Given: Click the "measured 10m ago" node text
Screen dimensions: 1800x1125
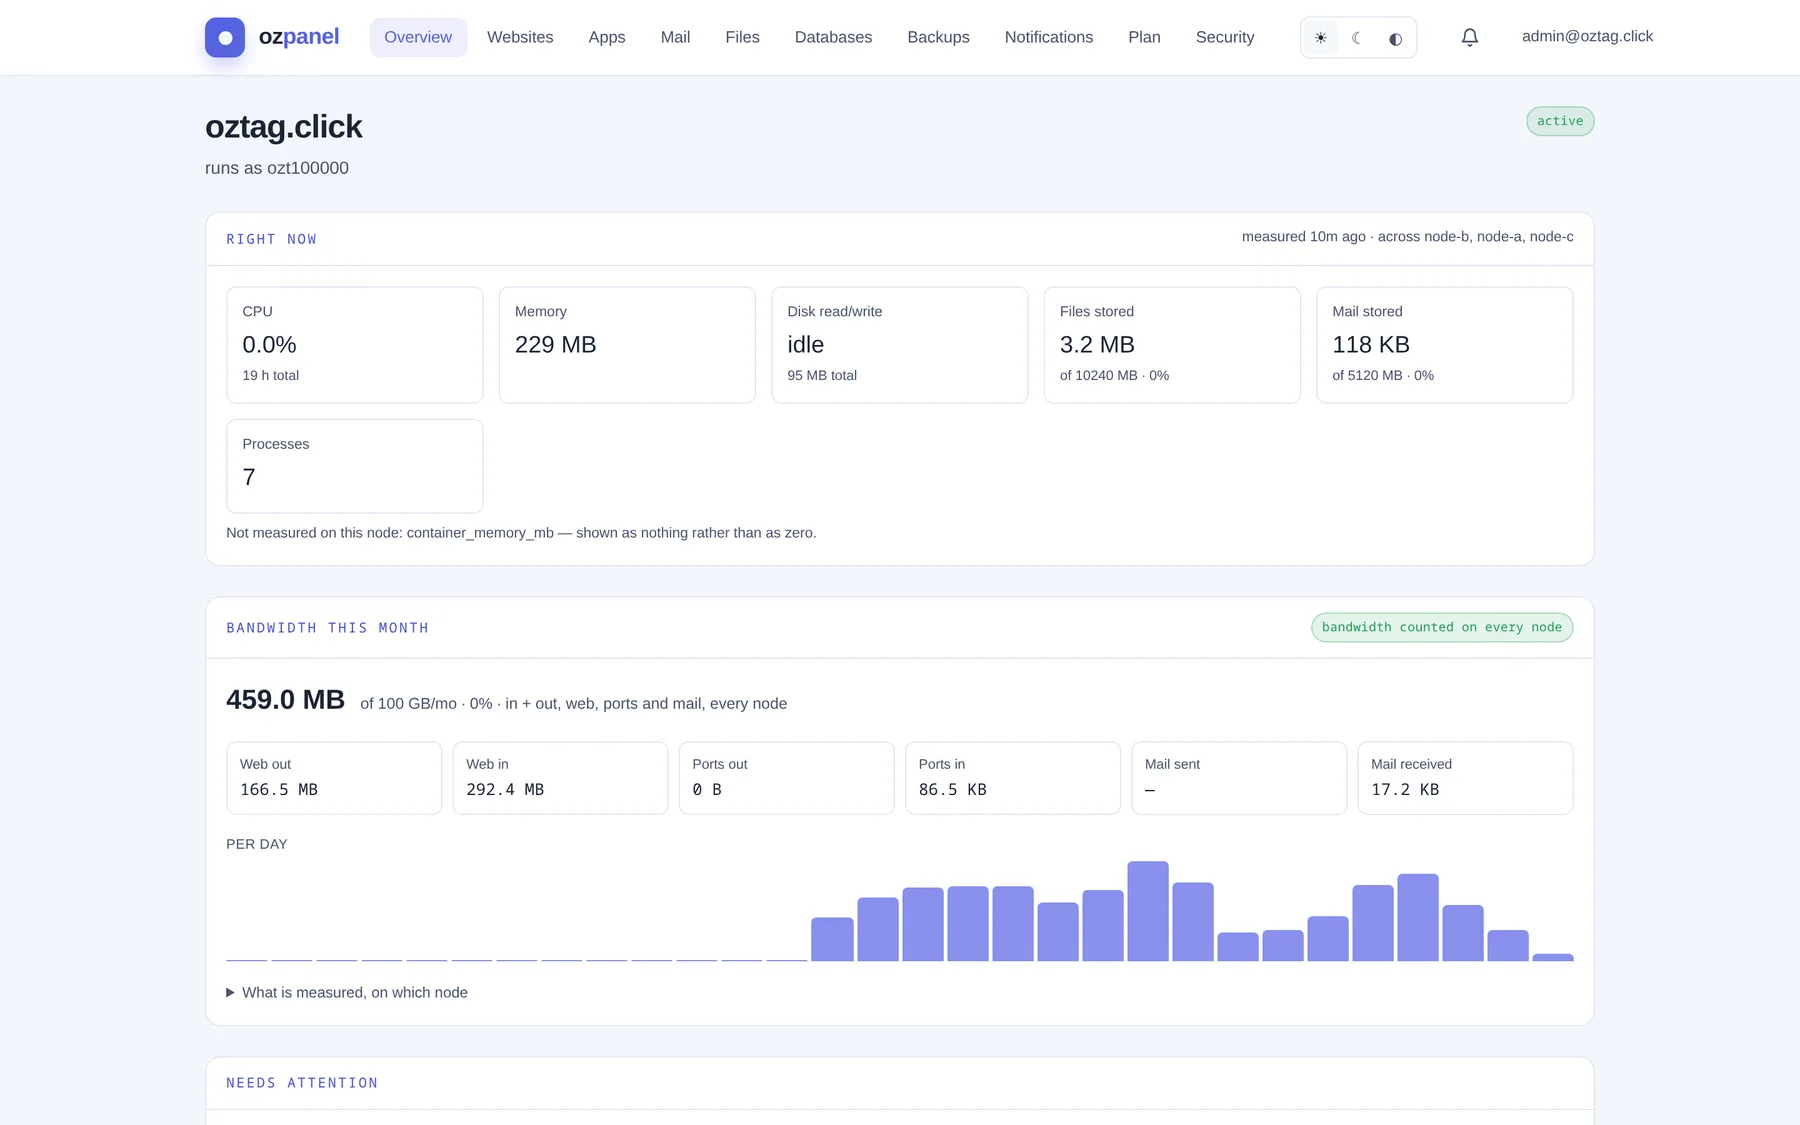Looking at the screenshot, I should (x=1407, y=237).
